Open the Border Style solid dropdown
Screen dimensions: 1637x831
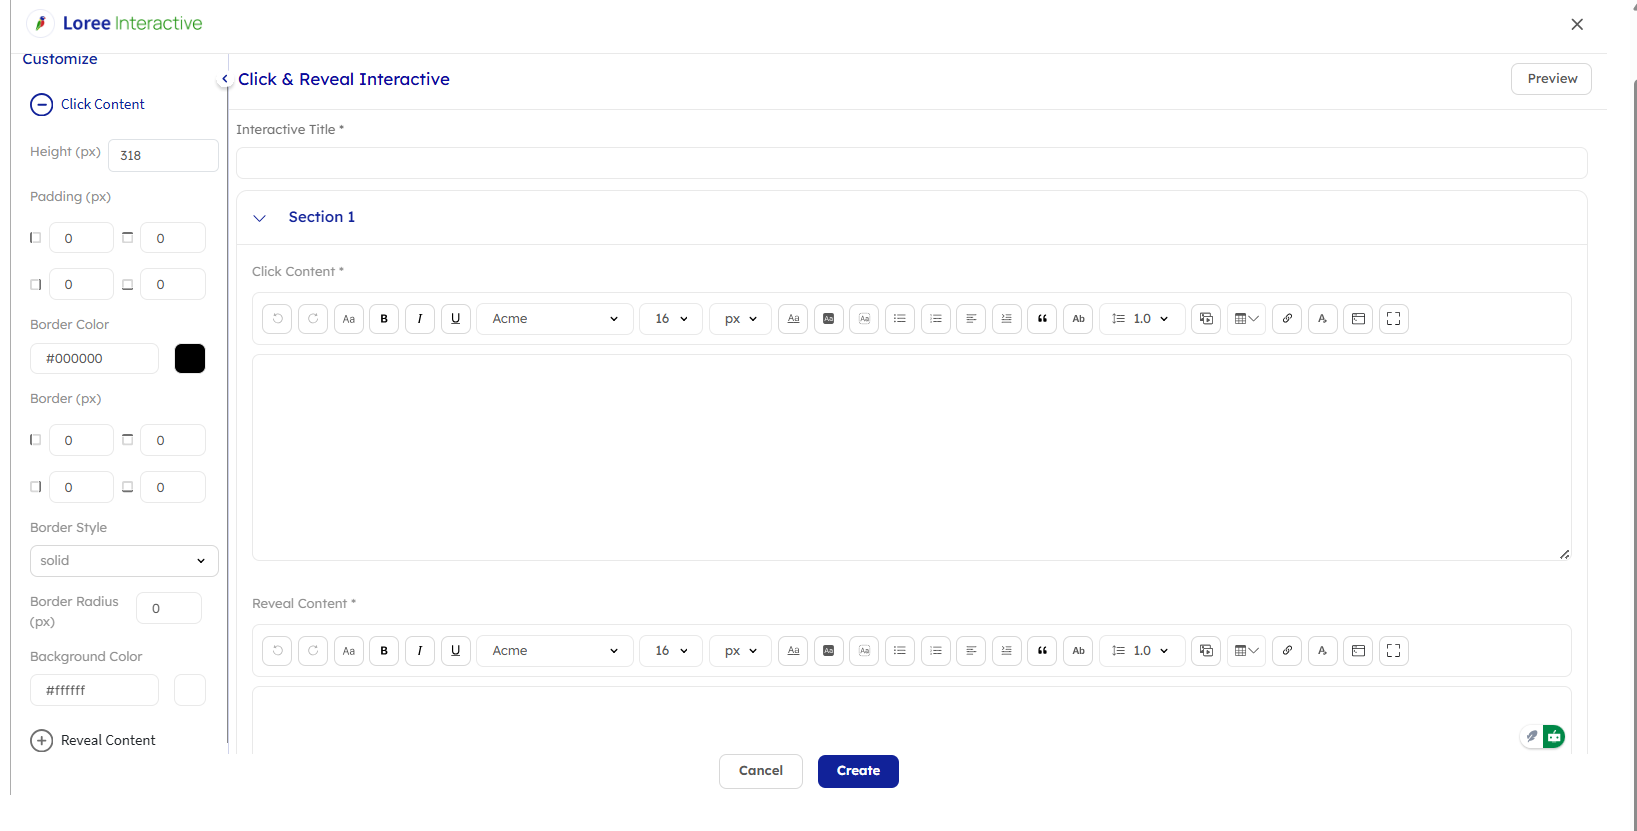pos(124,561)
